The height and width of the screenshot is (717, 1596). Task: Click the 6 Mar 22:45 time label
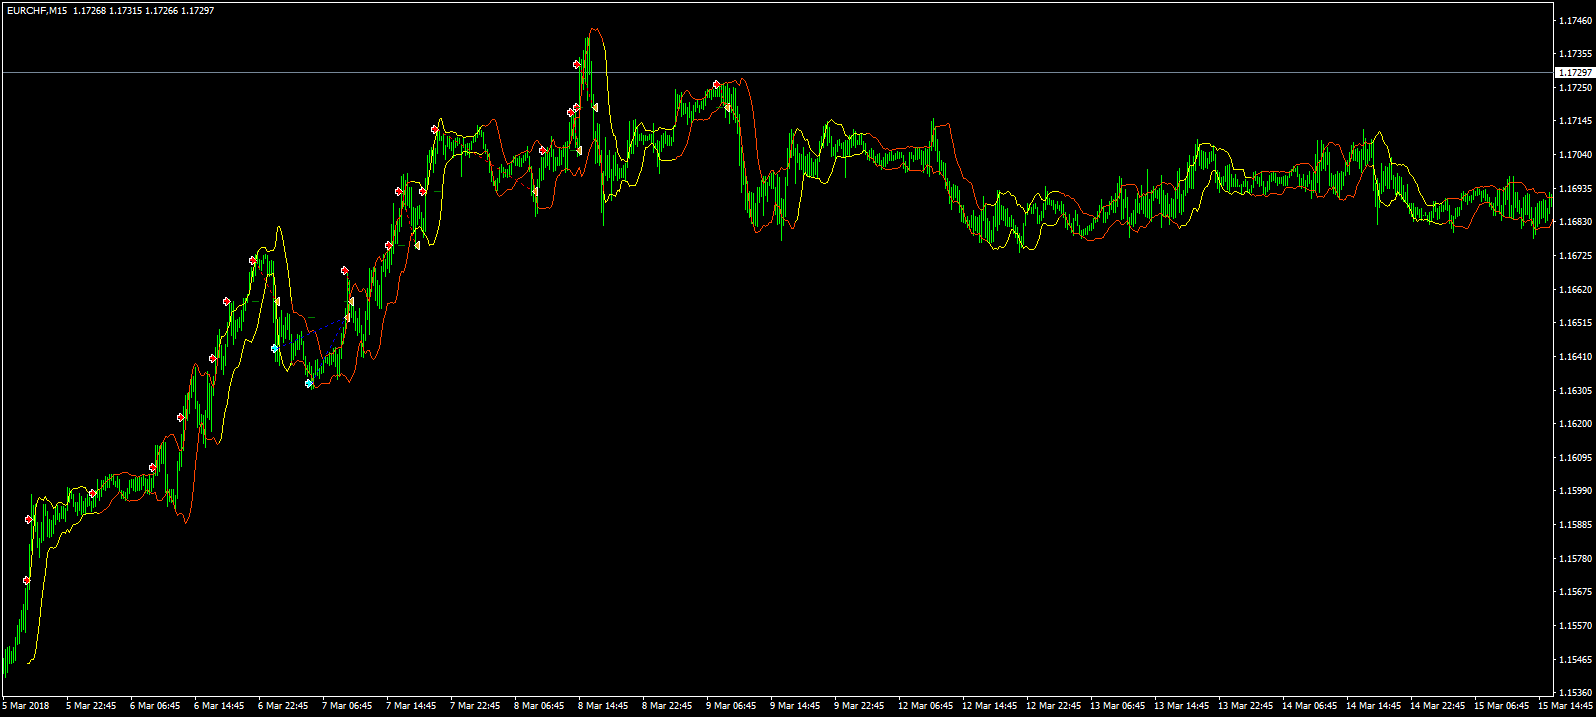point(283,706)
